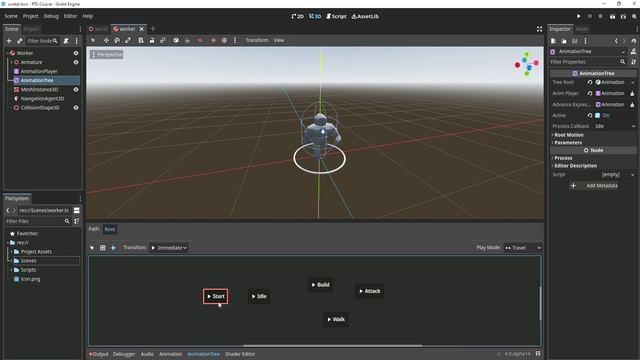Toggle preview environment icon

[x=224, y=40]
